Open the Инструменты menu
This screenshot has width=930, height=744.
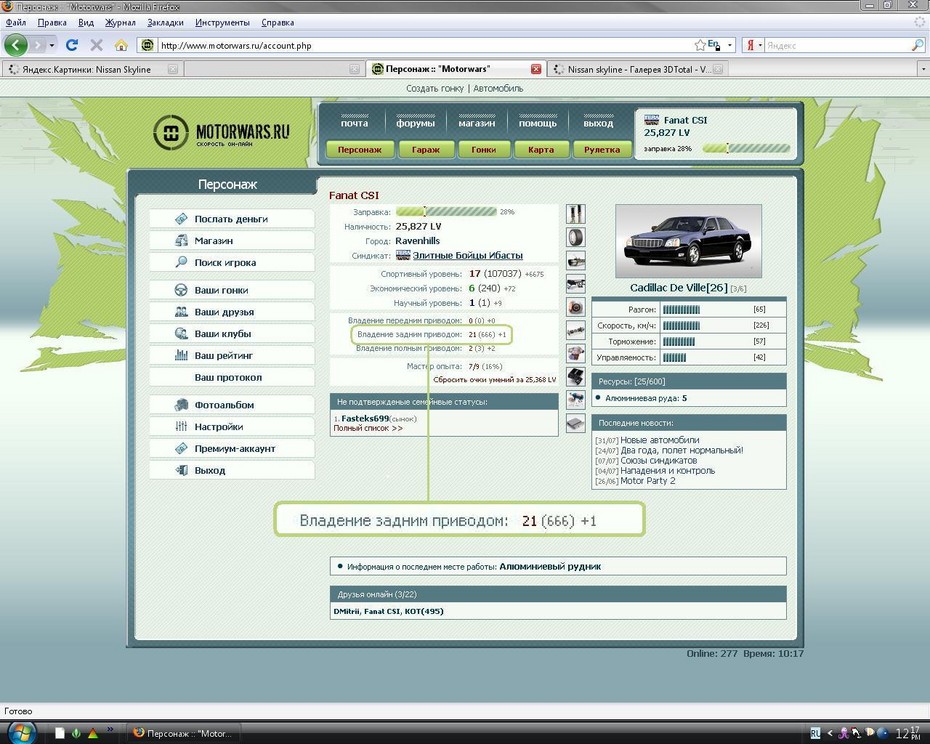pyautogui.click(x=222, y=23)
